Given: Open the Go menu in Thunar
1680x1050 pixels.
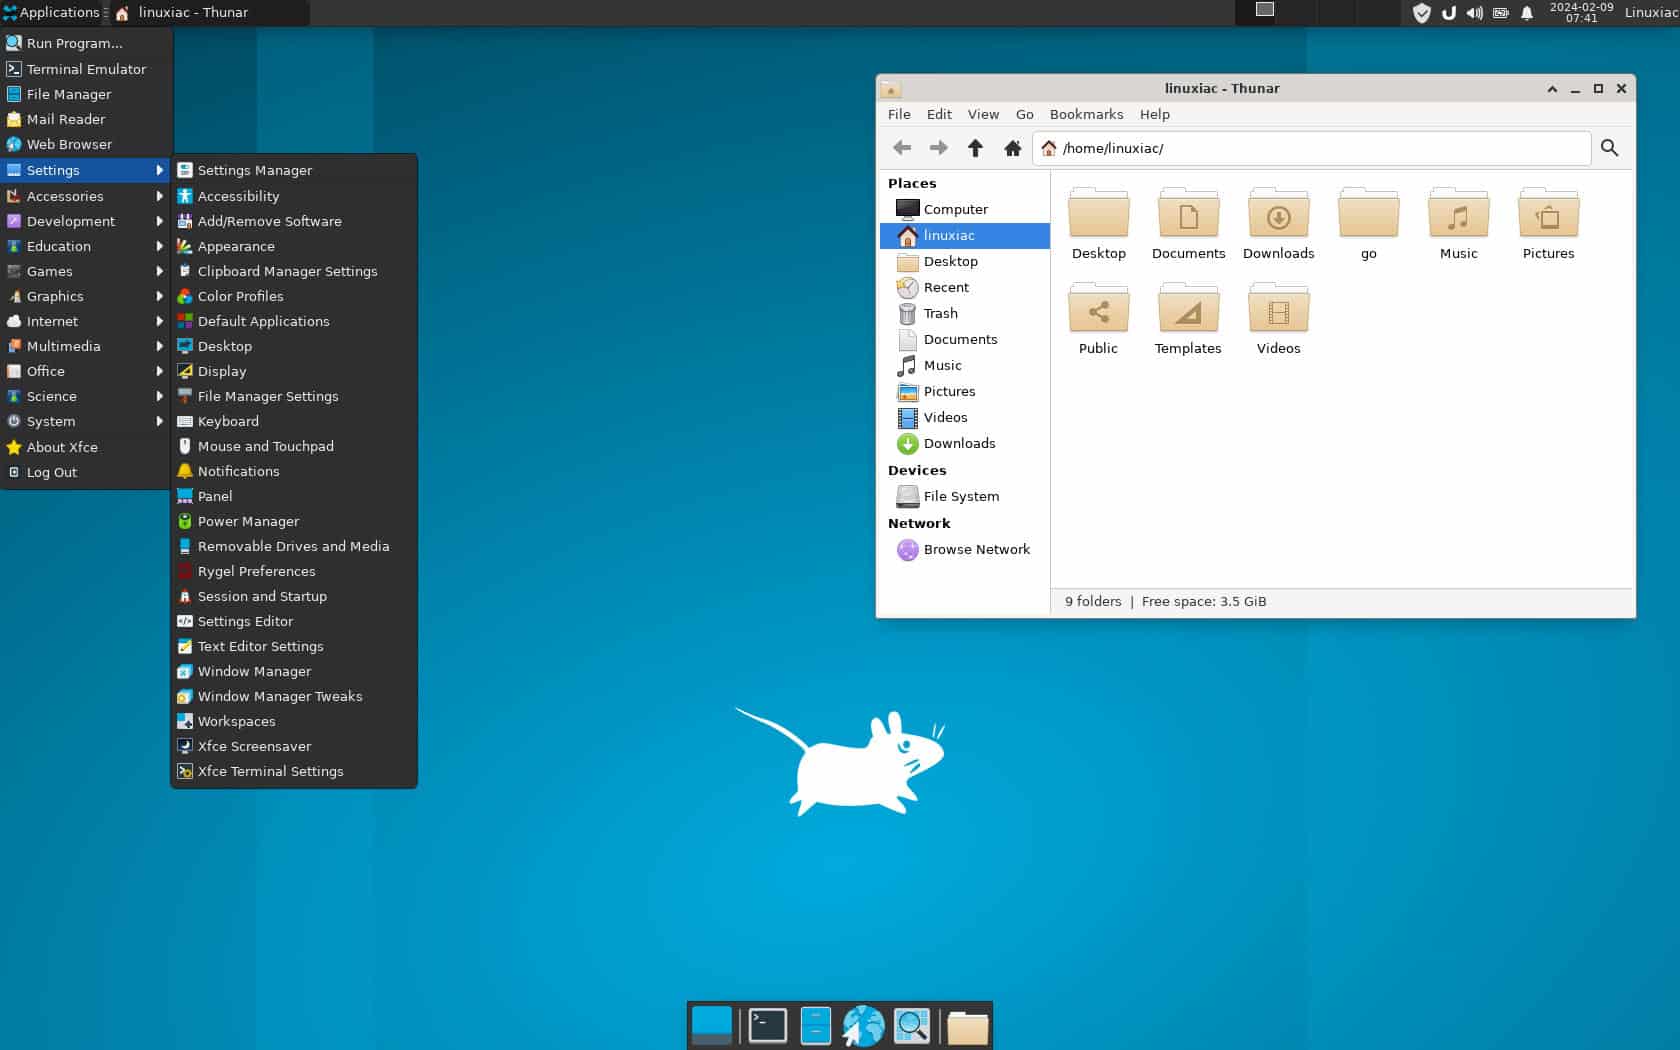Looking at the screenshot, I should click(1024, 114).
